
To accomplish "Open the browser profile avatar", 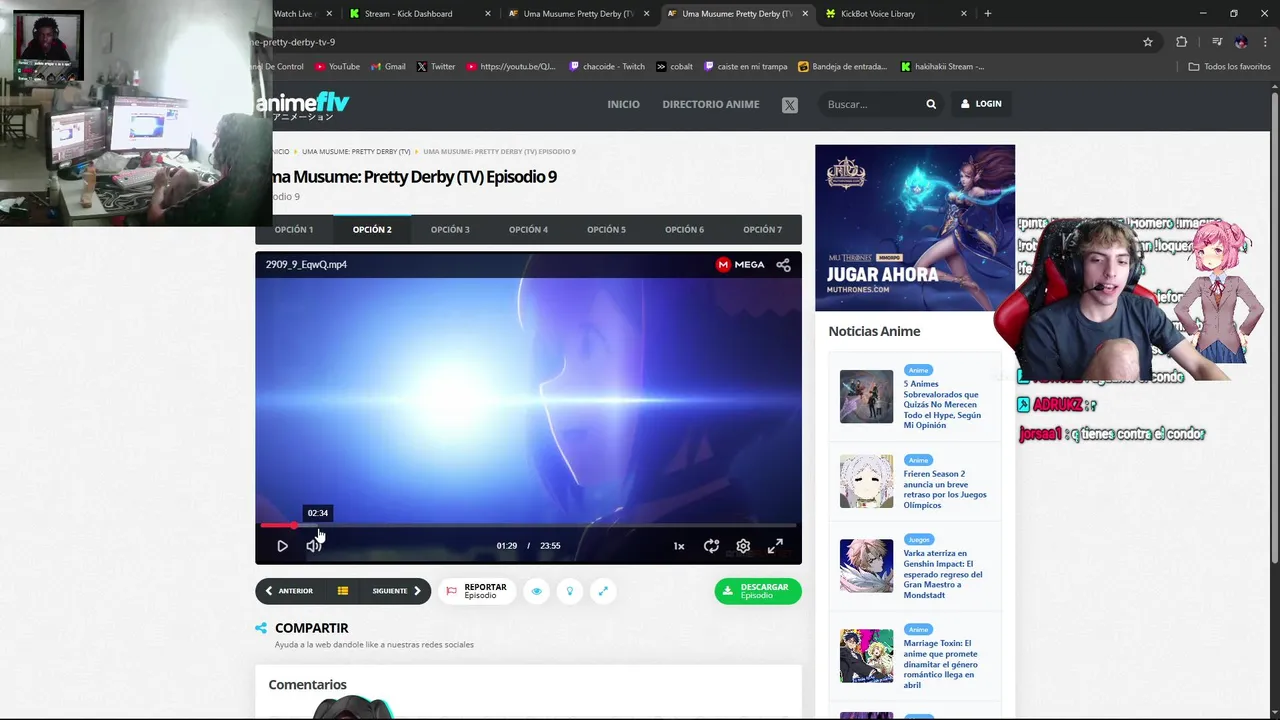I will pyautogui.click(x=1241, y=42).
